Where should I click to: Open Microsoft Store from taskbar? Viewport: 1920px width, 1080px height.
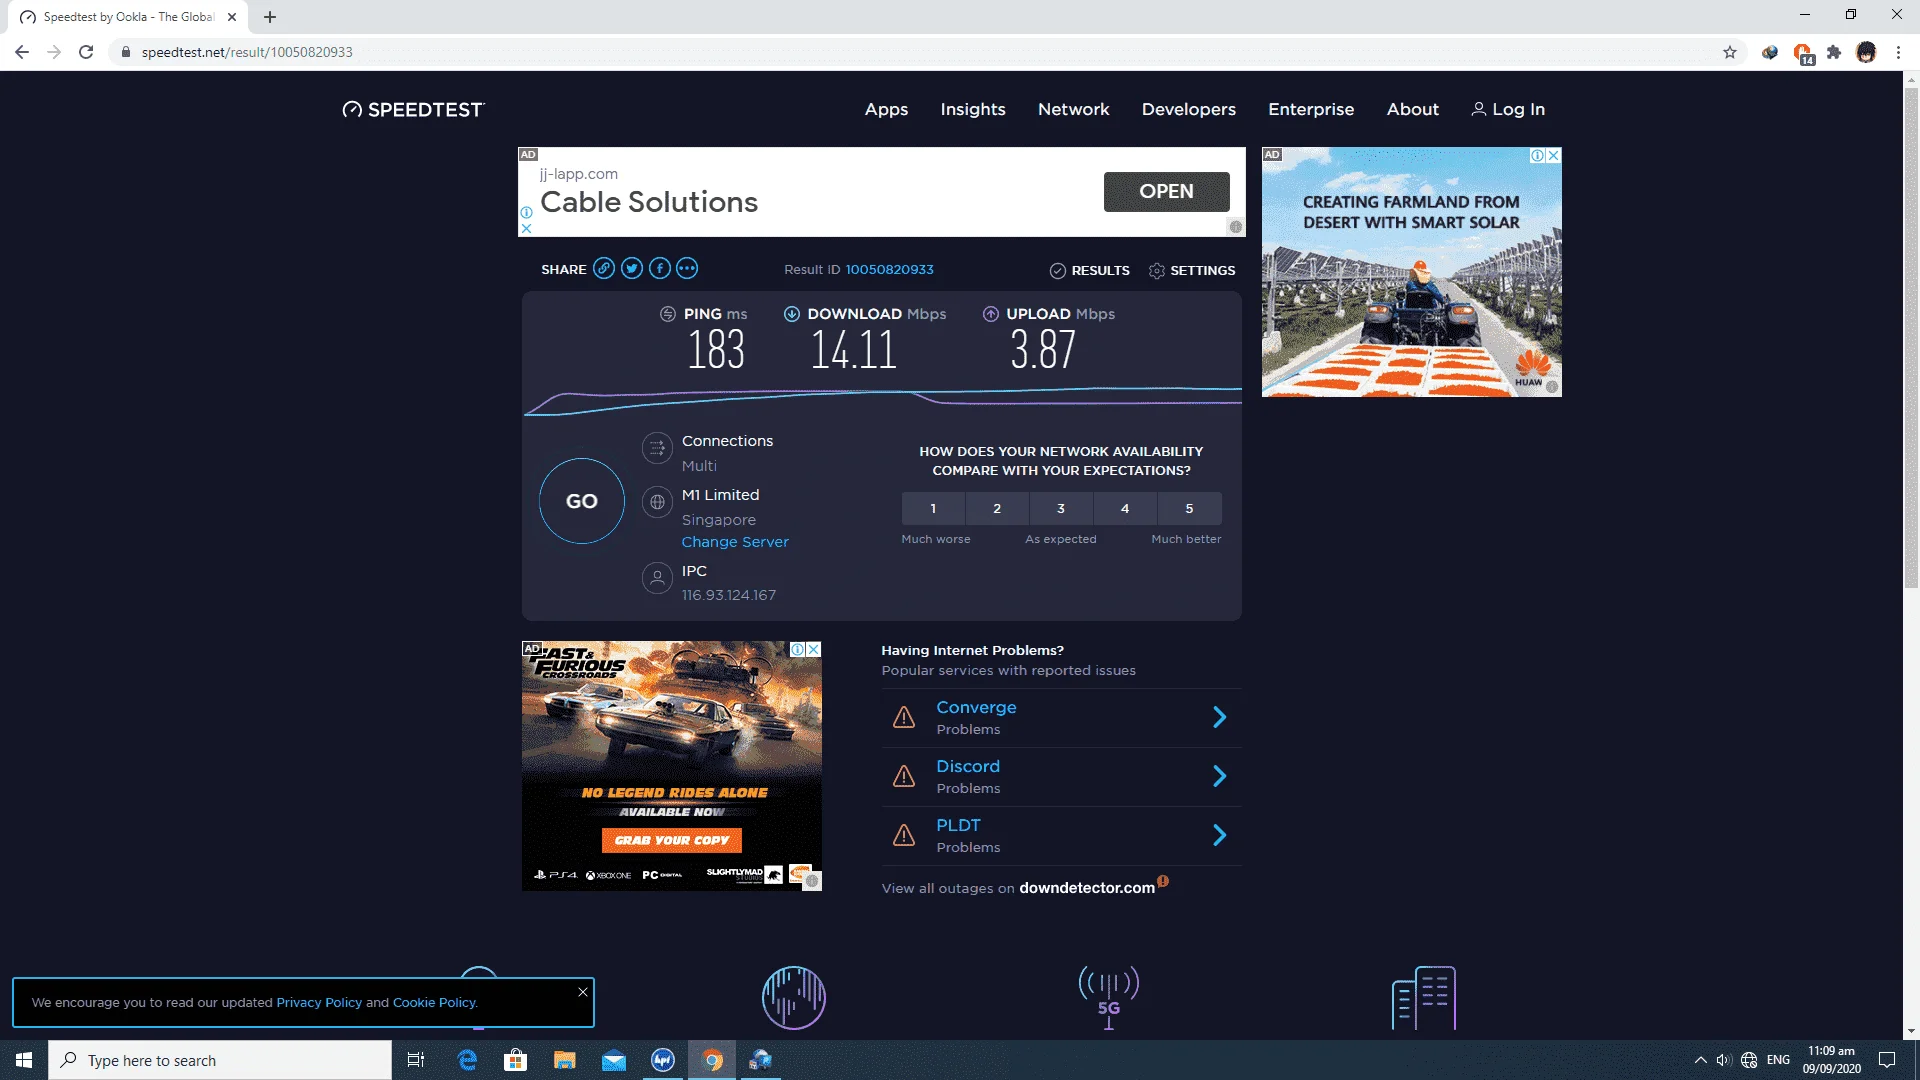(516, 1060)
